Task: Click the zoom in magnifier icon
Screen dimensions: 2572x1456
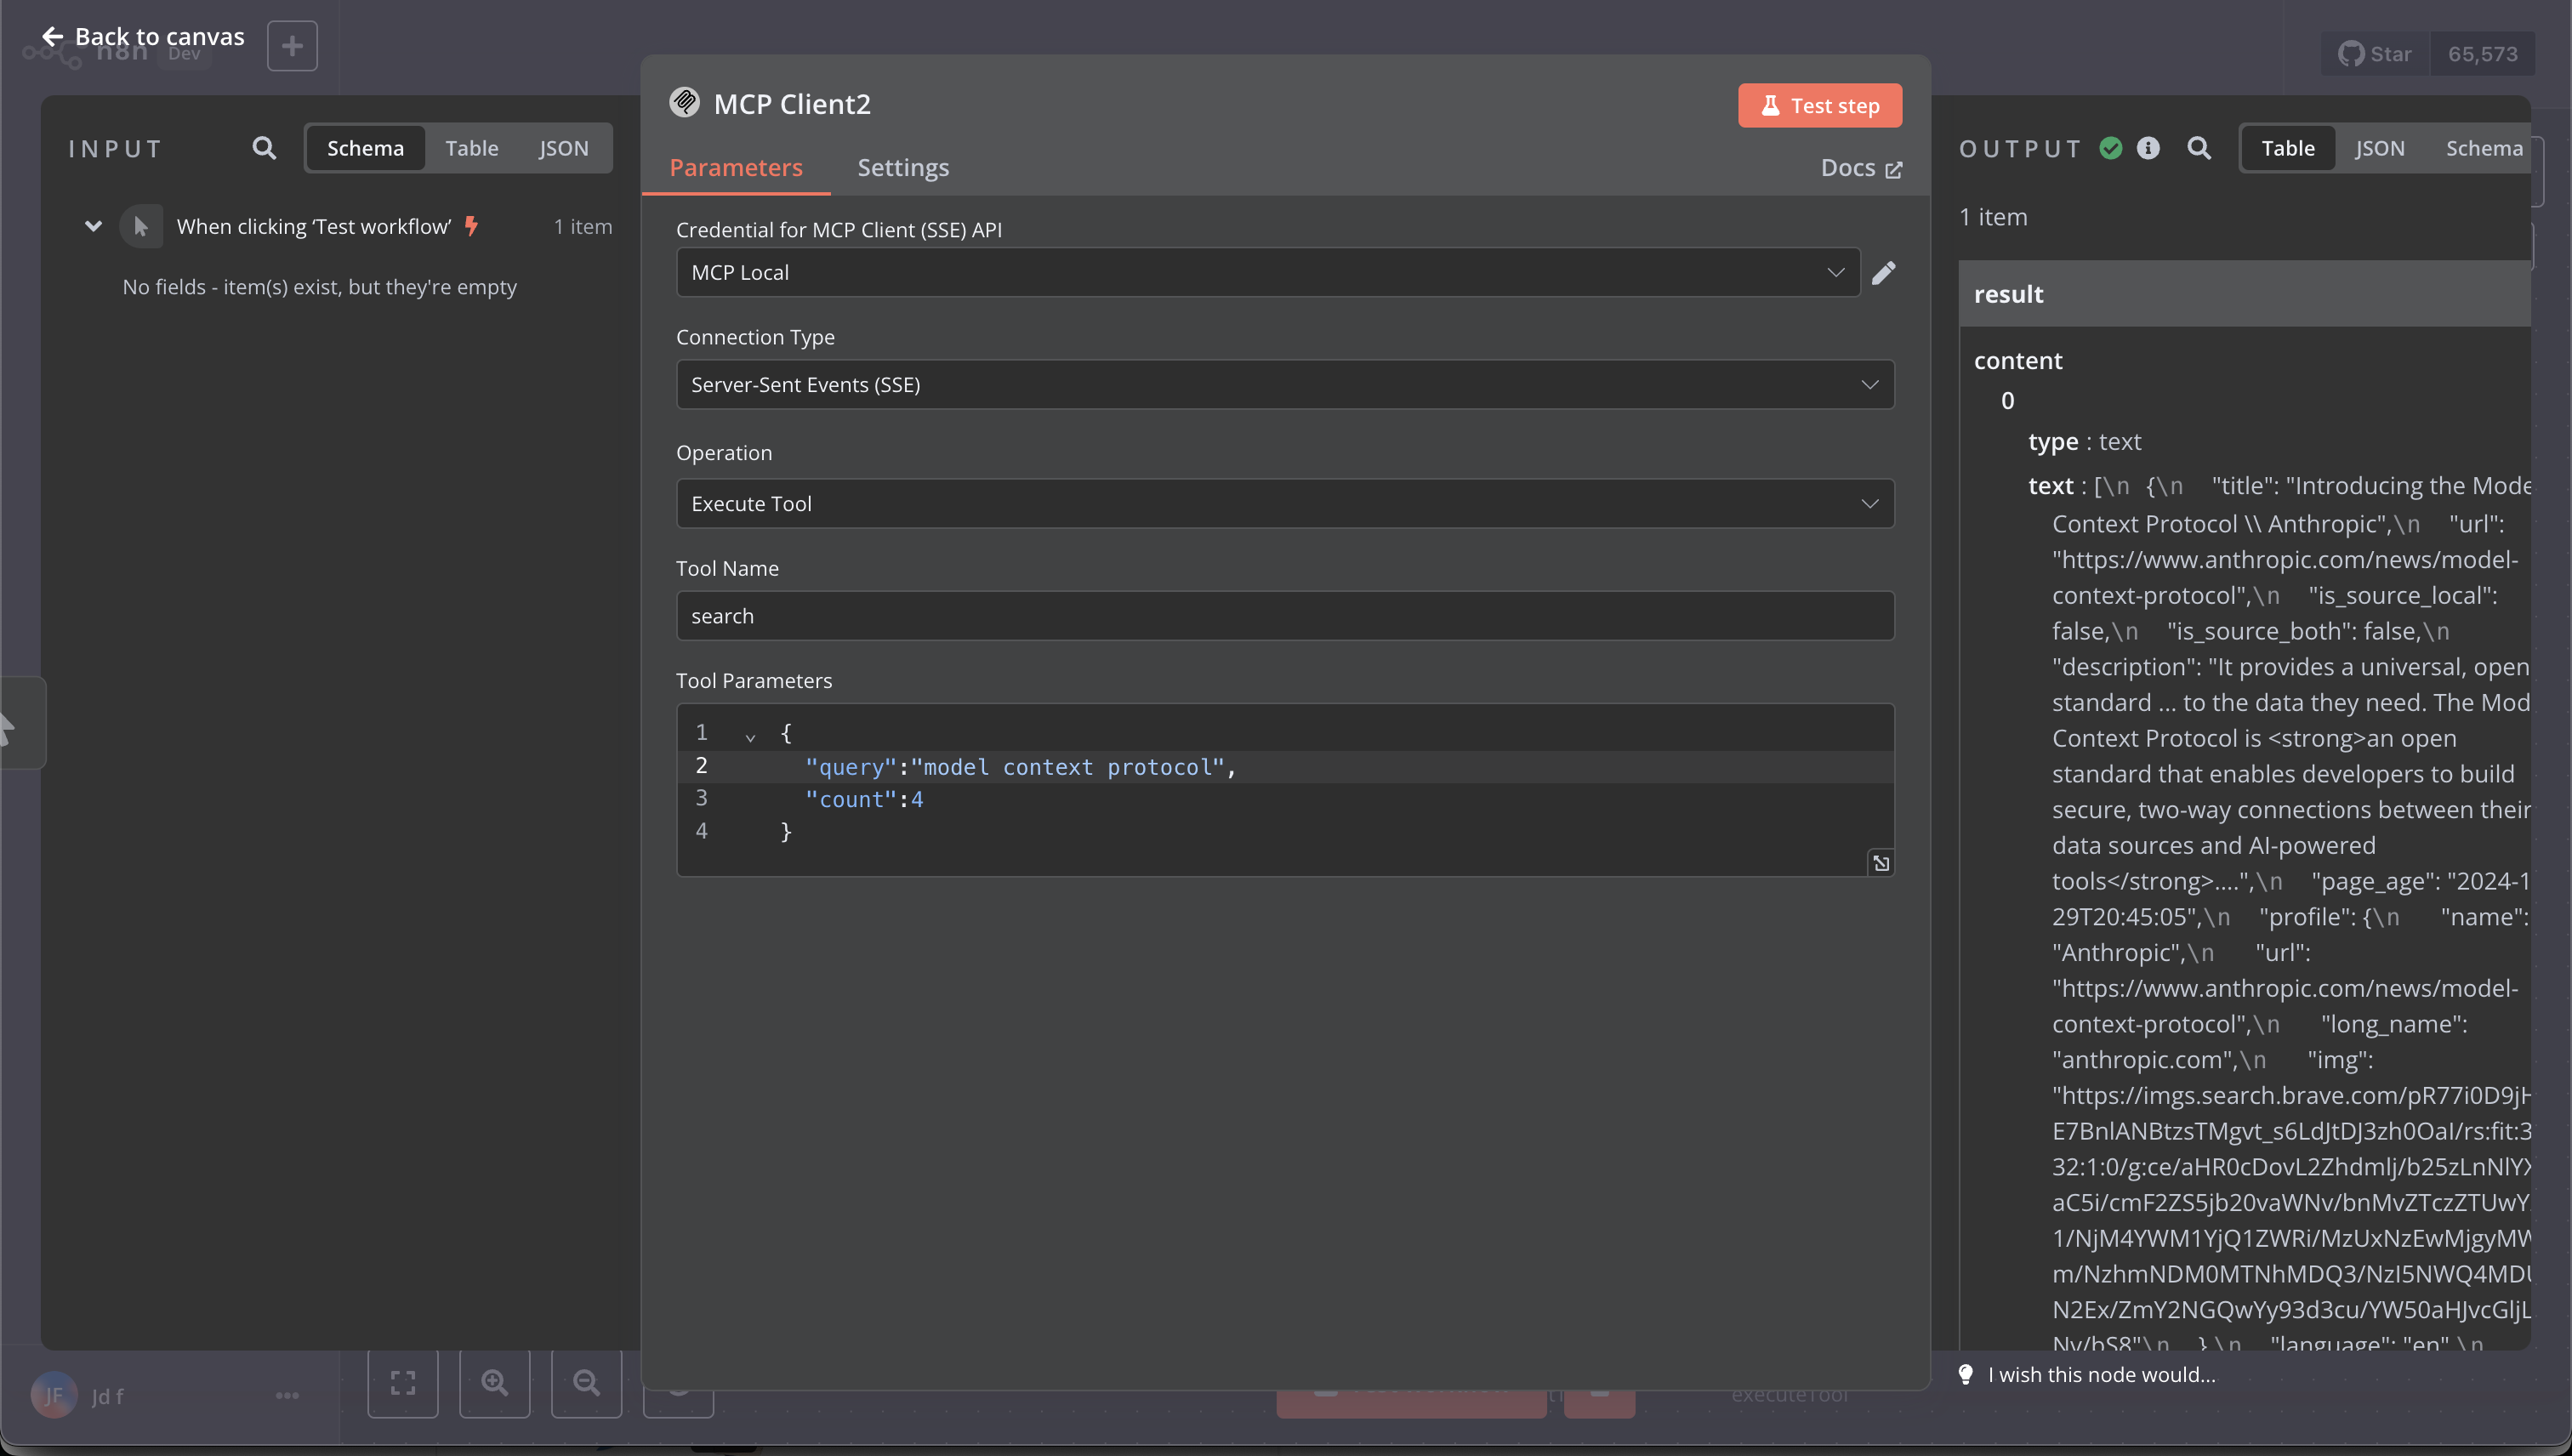Action: tap(494, 1383)
